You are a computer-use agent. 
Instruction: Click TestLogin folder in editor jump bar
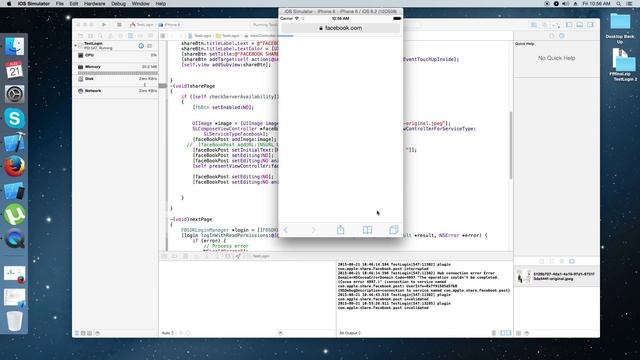(228, 36)
